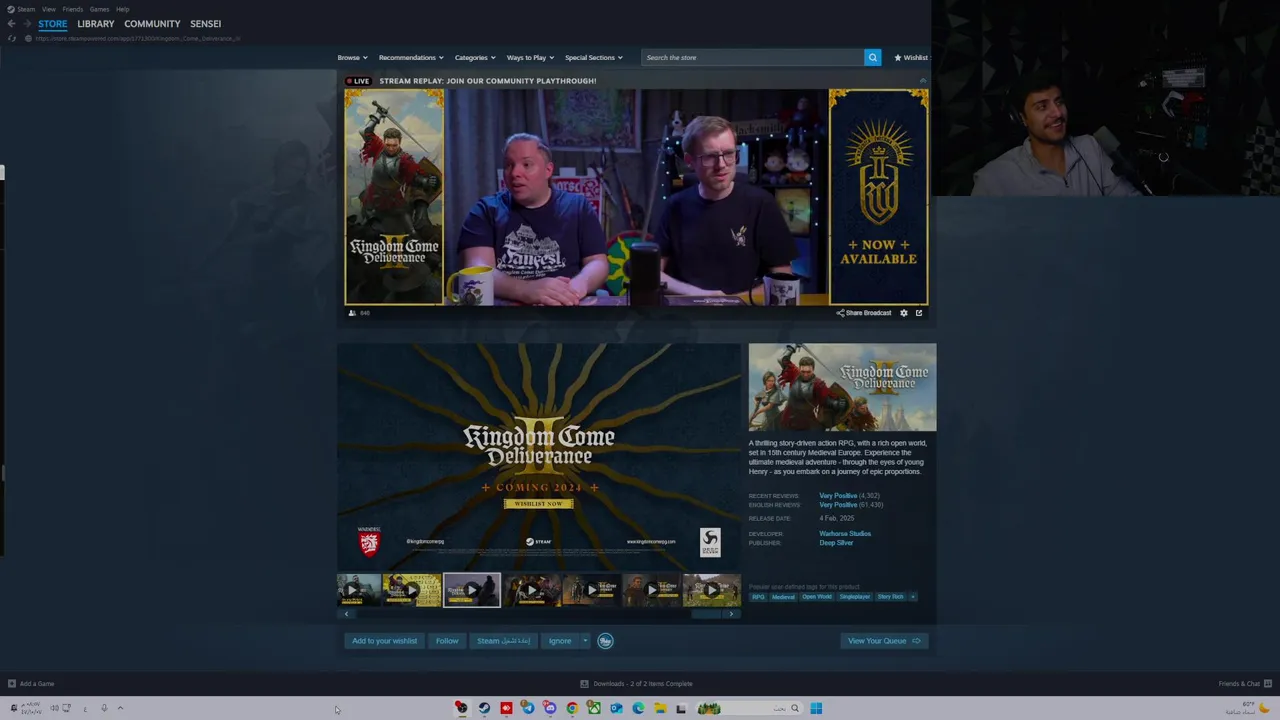Expand more tags with the plus button
The width and height of the screenshot is (1280, 720).
pos(912,597)
